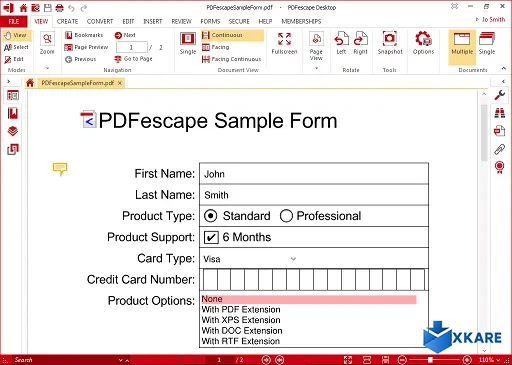Click Page Preview in Navigation group
Image resolution: width=512 pixels, height=365 pixels.
click(86, 47)
